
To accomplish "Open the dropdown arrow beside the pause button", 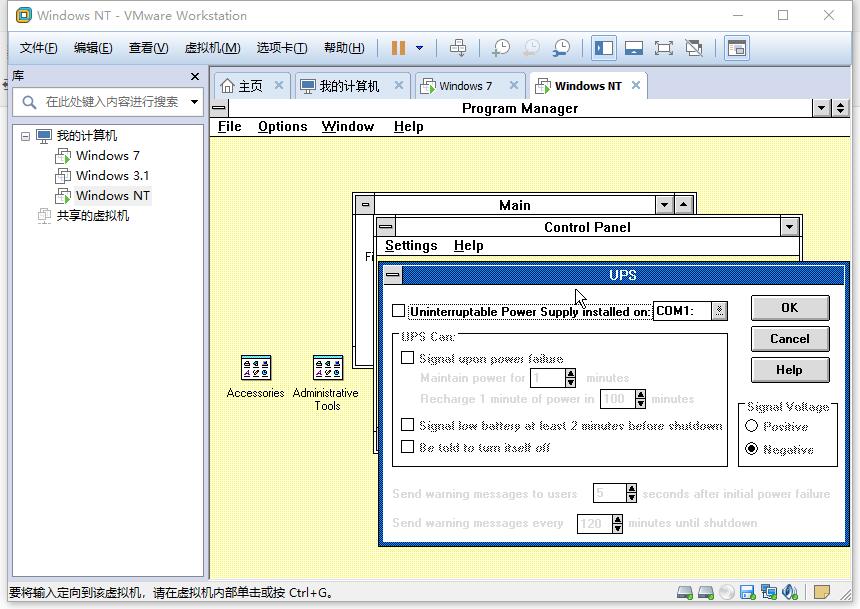I will [420, 48].
